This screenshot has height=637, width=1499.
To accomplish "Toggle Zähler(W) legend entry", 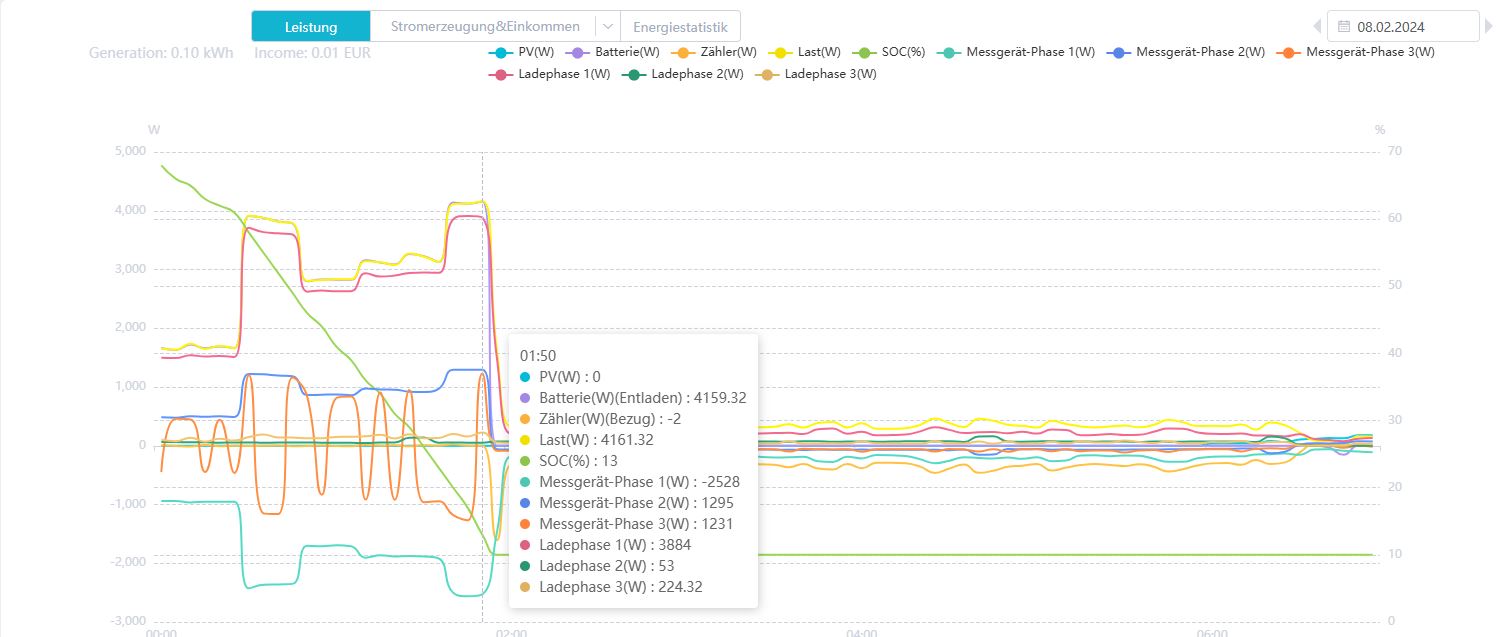I will tap(717, 52).
